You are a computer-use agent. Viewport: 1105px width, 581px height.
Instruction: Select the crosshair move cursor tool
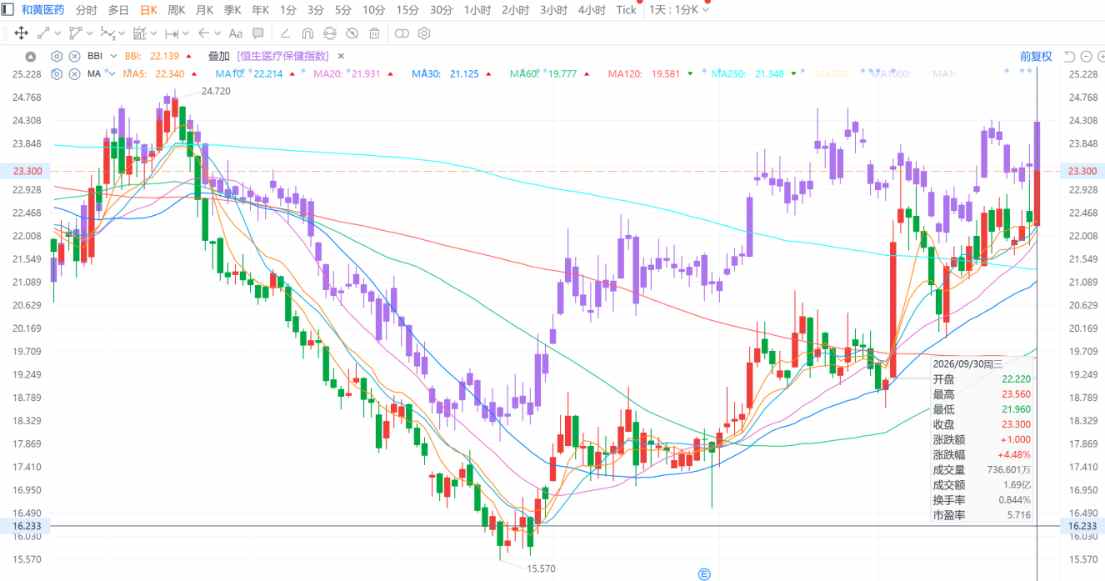point(21,33)
